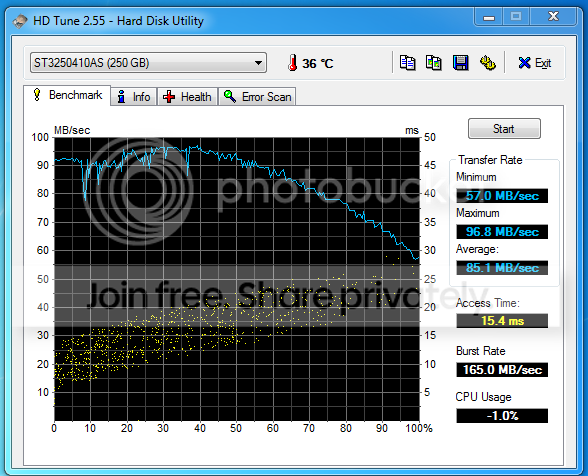Click the Burst Rate label

(x=481, y=351)
